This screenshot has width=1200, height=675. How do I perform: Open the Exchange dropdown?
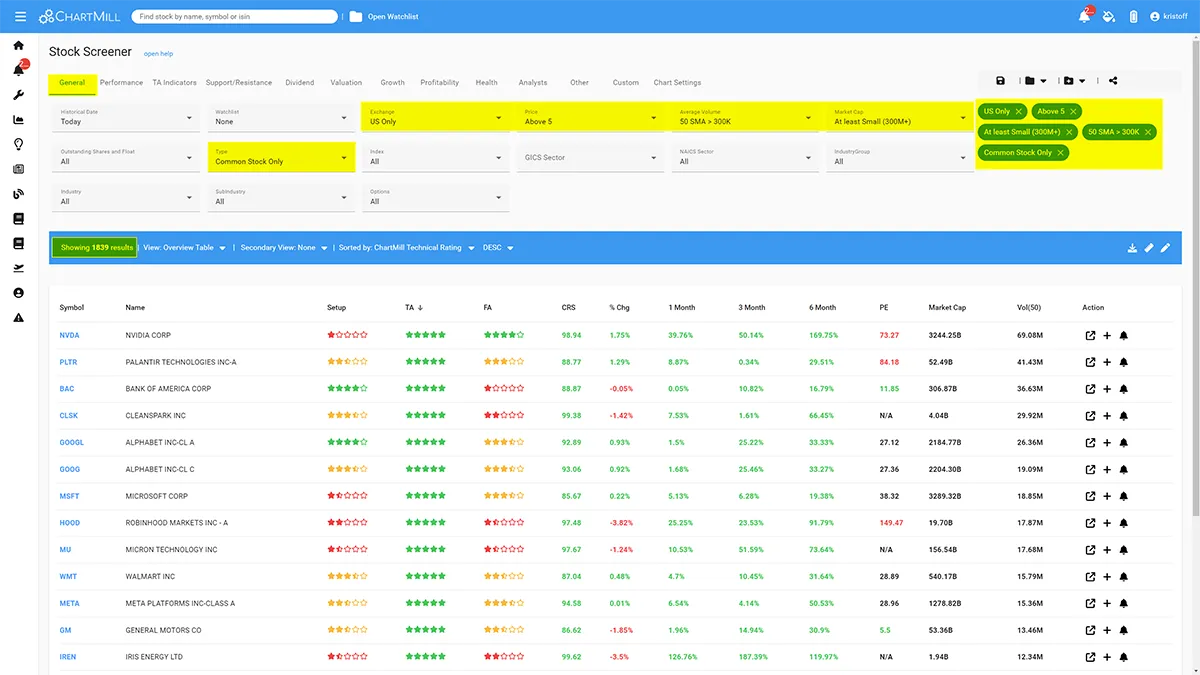435,118
